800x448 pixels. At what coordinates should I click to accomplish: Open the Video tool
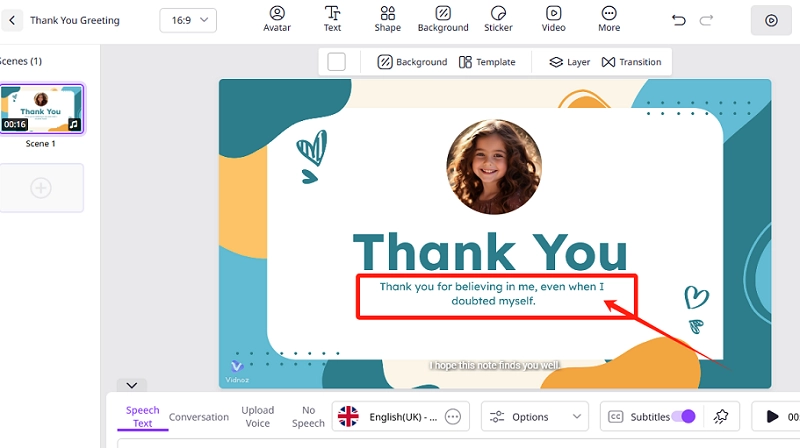tap(553, 19)
